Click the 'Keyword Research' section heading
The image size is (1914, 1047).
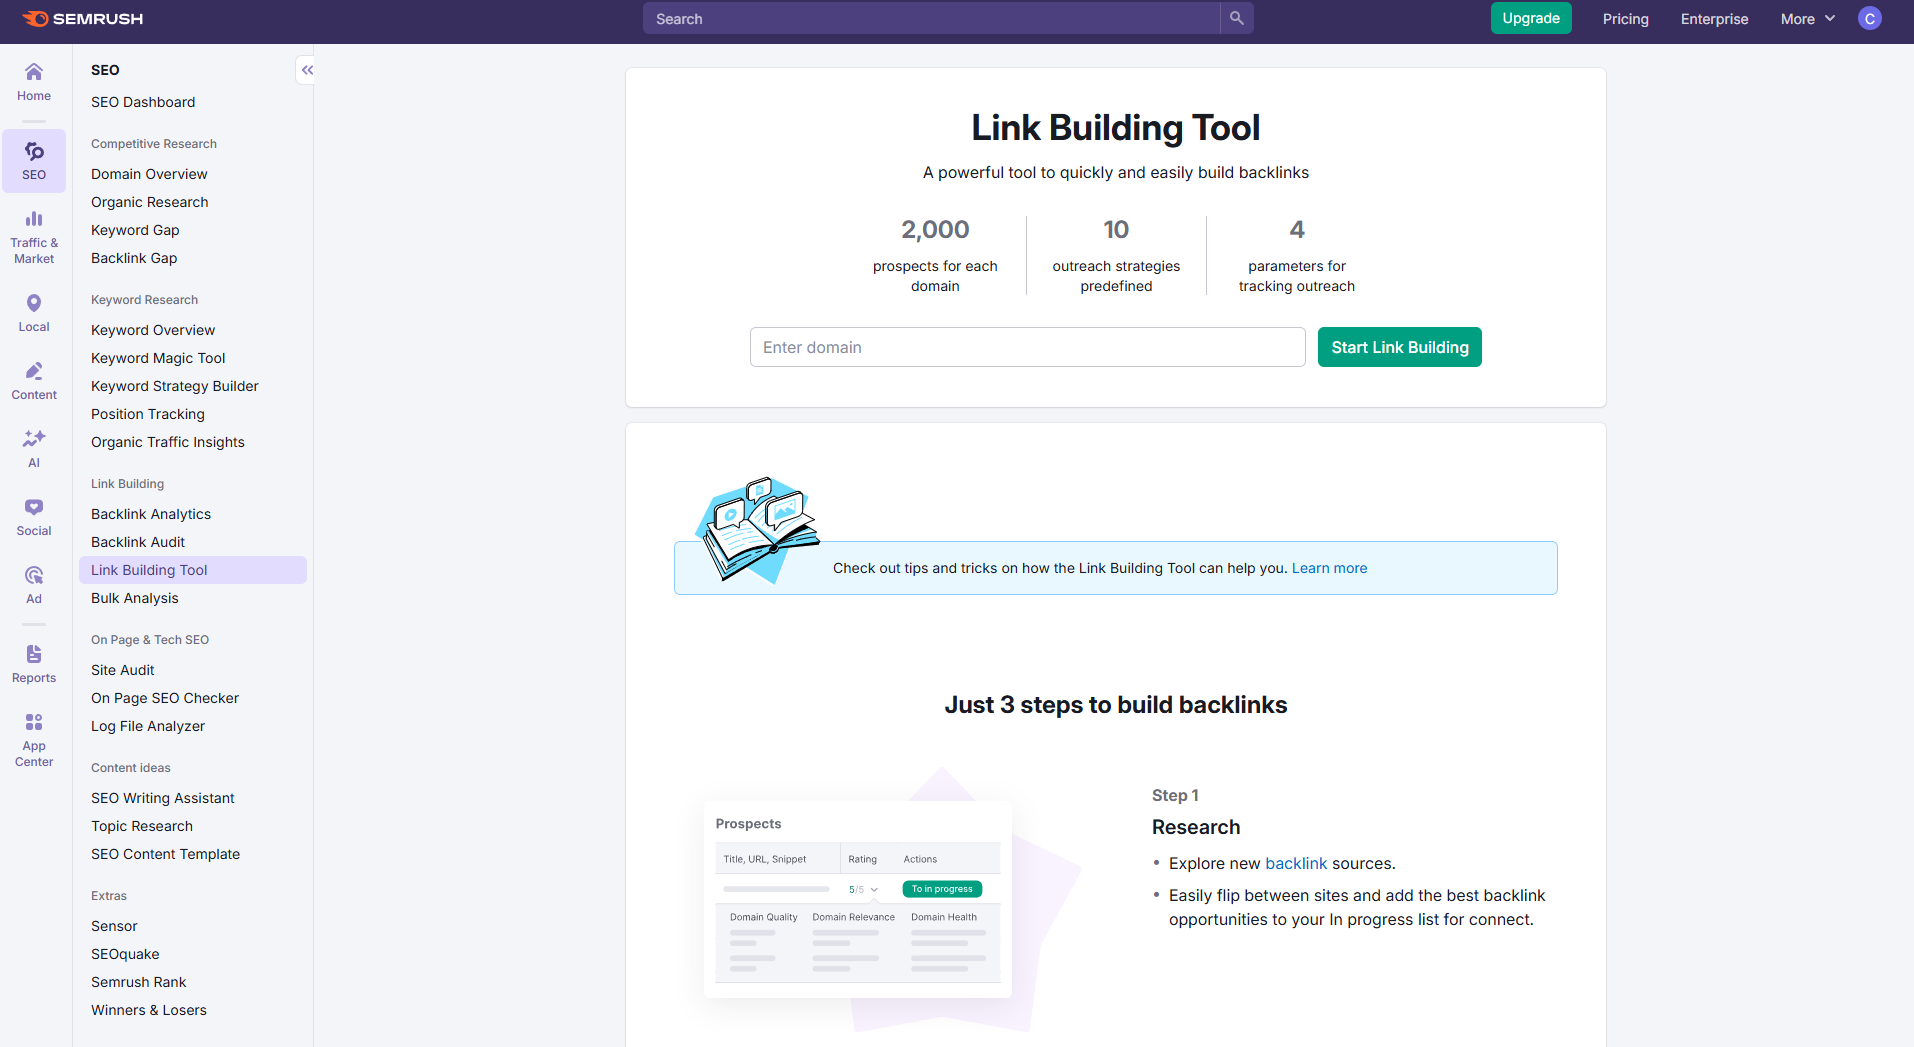145,300
